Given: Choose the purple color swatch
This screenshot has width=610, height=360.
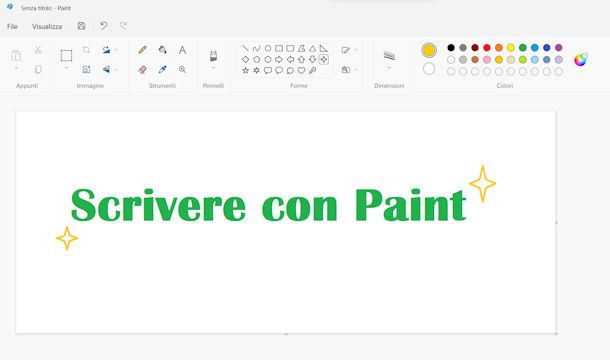Looking at the screenshot, I should pos(559,47).
